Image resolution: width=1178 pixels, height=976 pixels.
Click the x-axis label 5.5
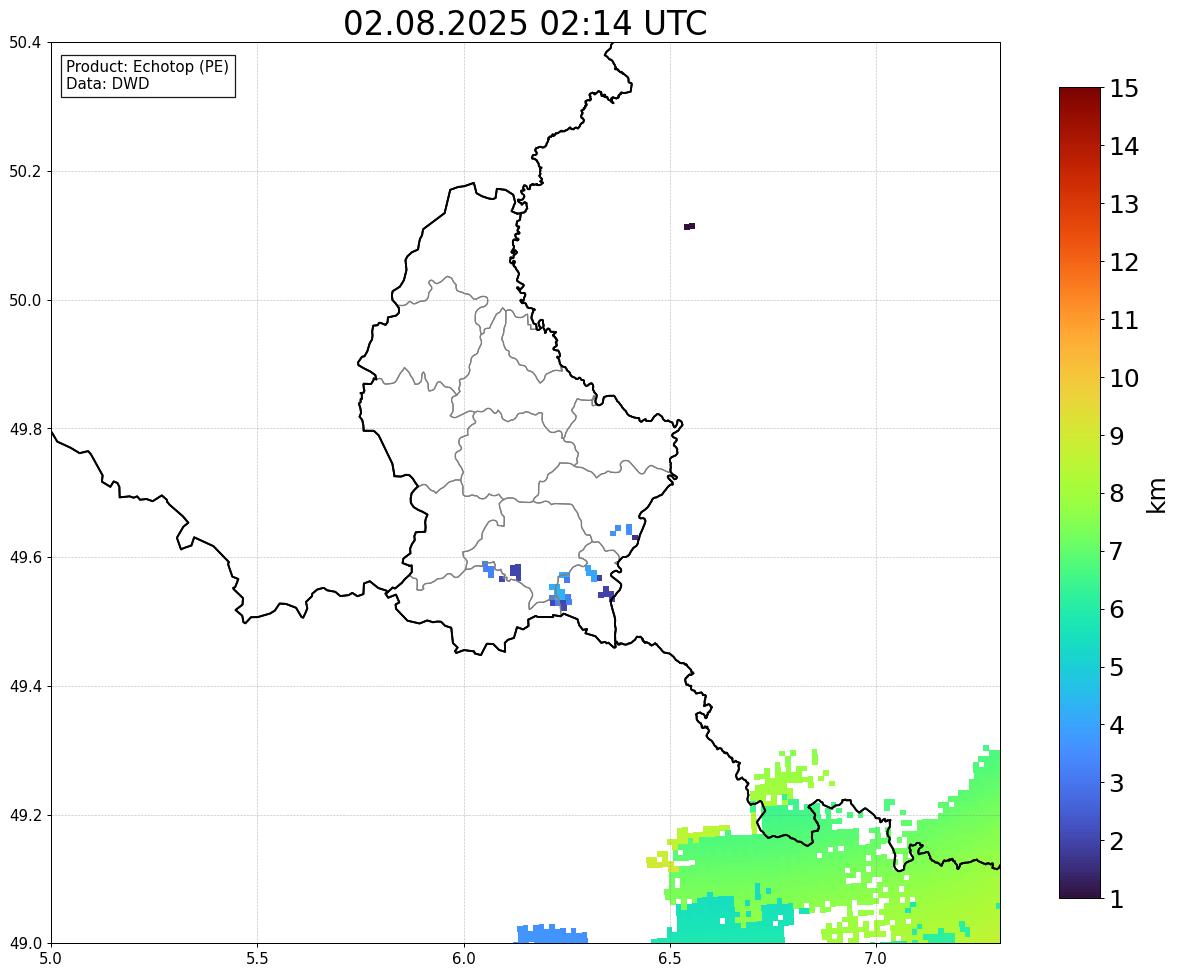pyautogui.click(x=257, y=959)
